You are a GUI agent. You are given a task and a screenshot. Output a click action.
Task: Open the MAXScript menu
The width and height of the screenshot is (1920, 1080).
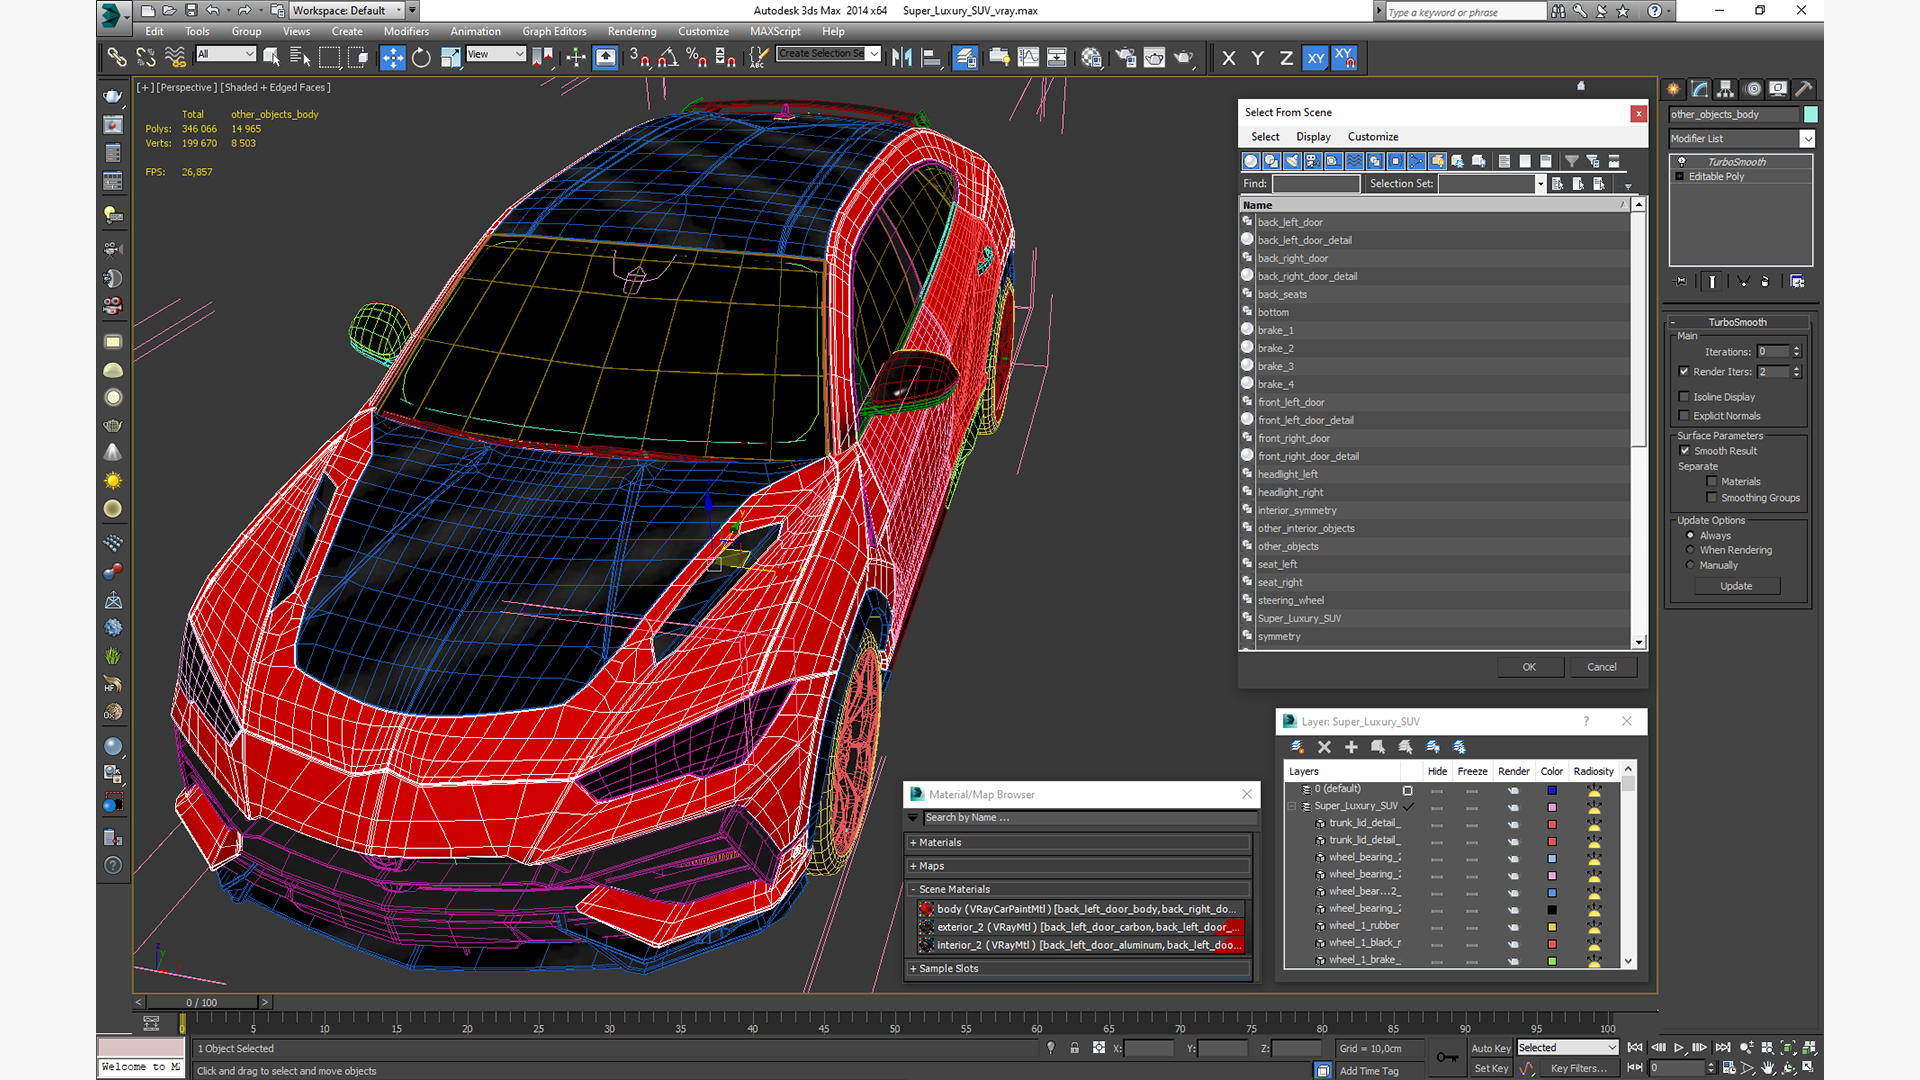click(775, 31)
